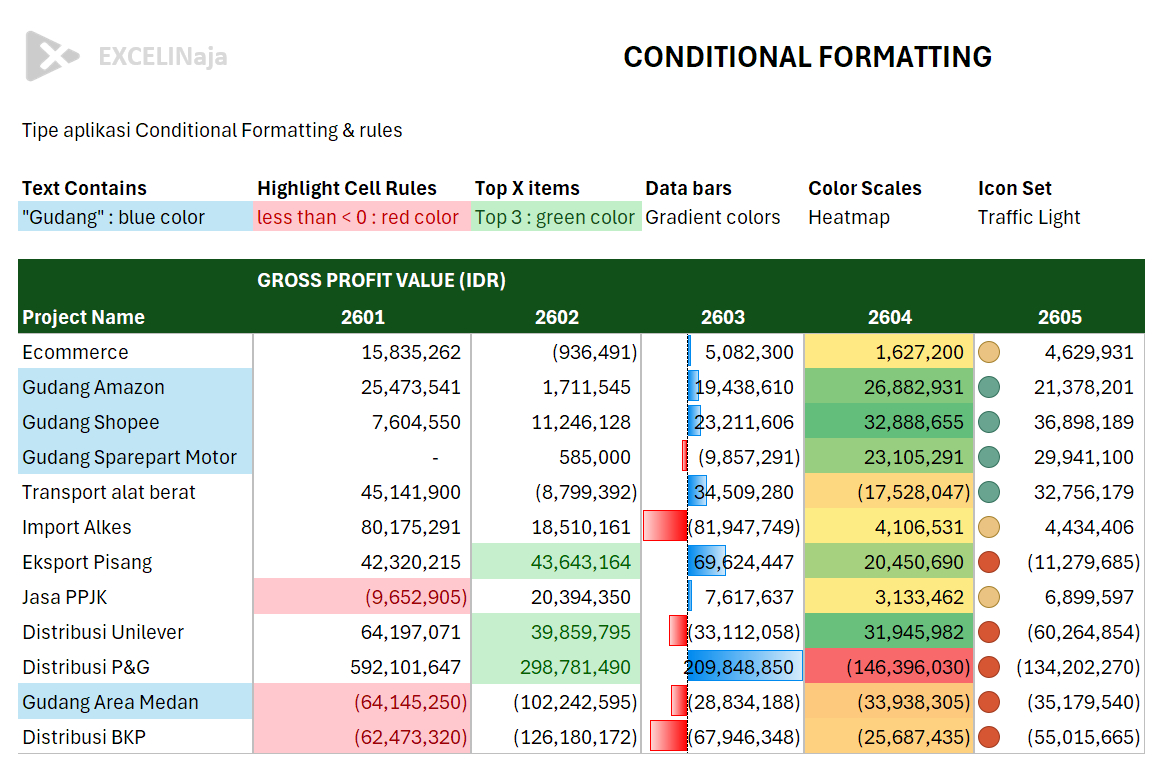The height and width of the screenshot is (763, 1156).
Task: Select the cell (134,202,270) in 2605
Action: coord(1059,667)
